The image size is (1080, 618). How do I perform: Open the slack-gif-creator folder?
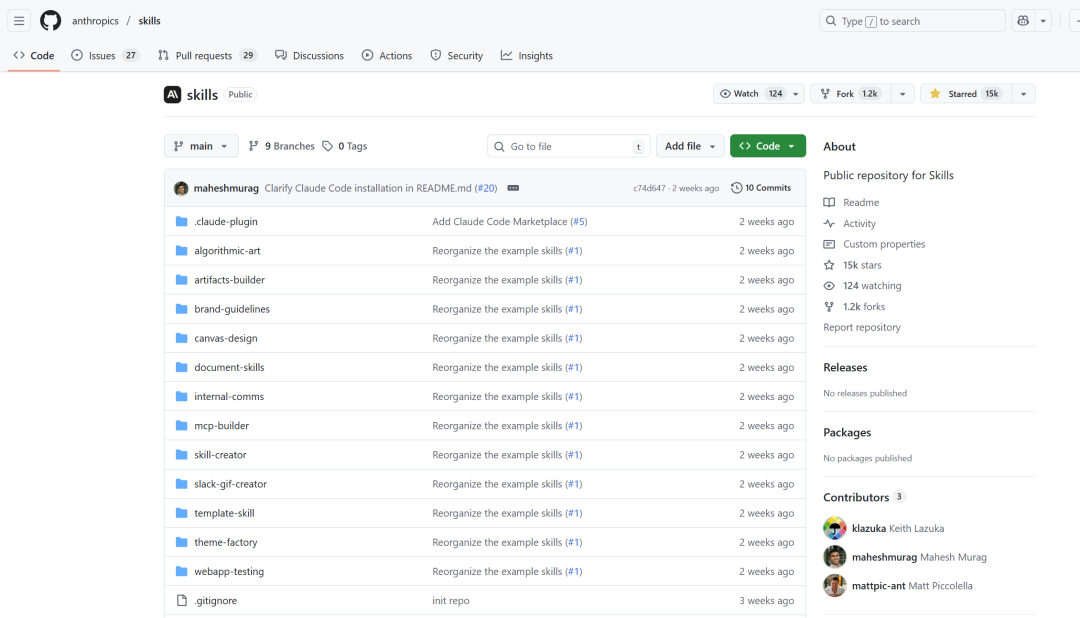click(231, 484)
